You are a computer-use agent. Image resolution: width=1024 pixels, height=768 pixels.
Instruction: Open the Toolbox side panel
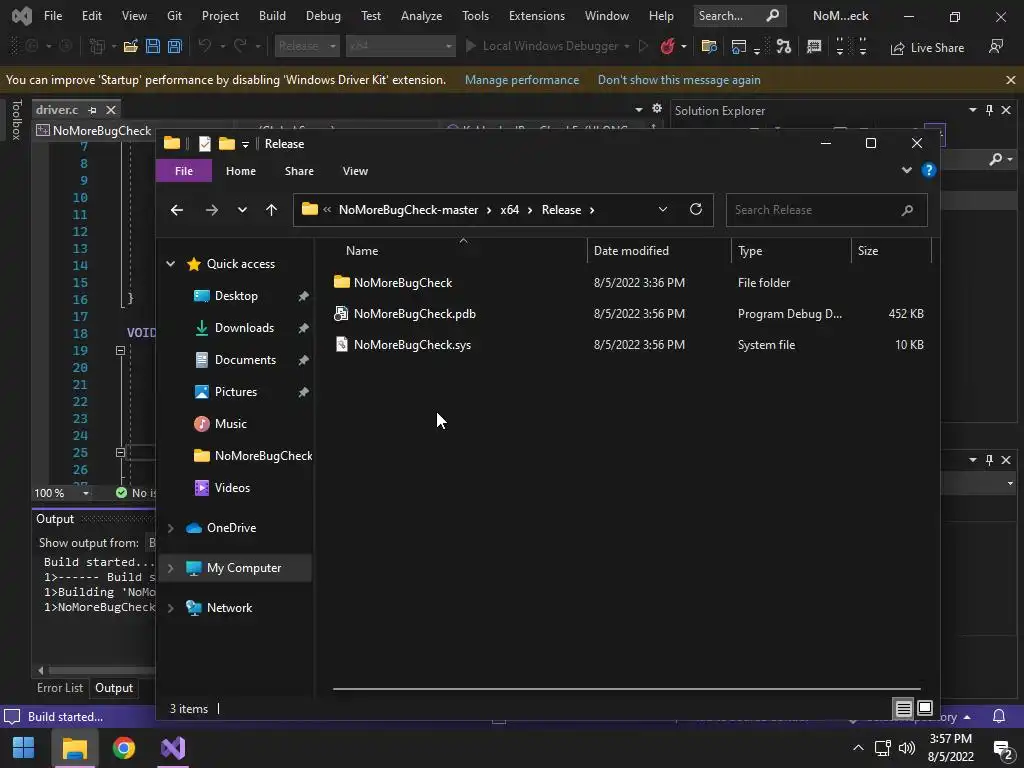coord(16,120)
